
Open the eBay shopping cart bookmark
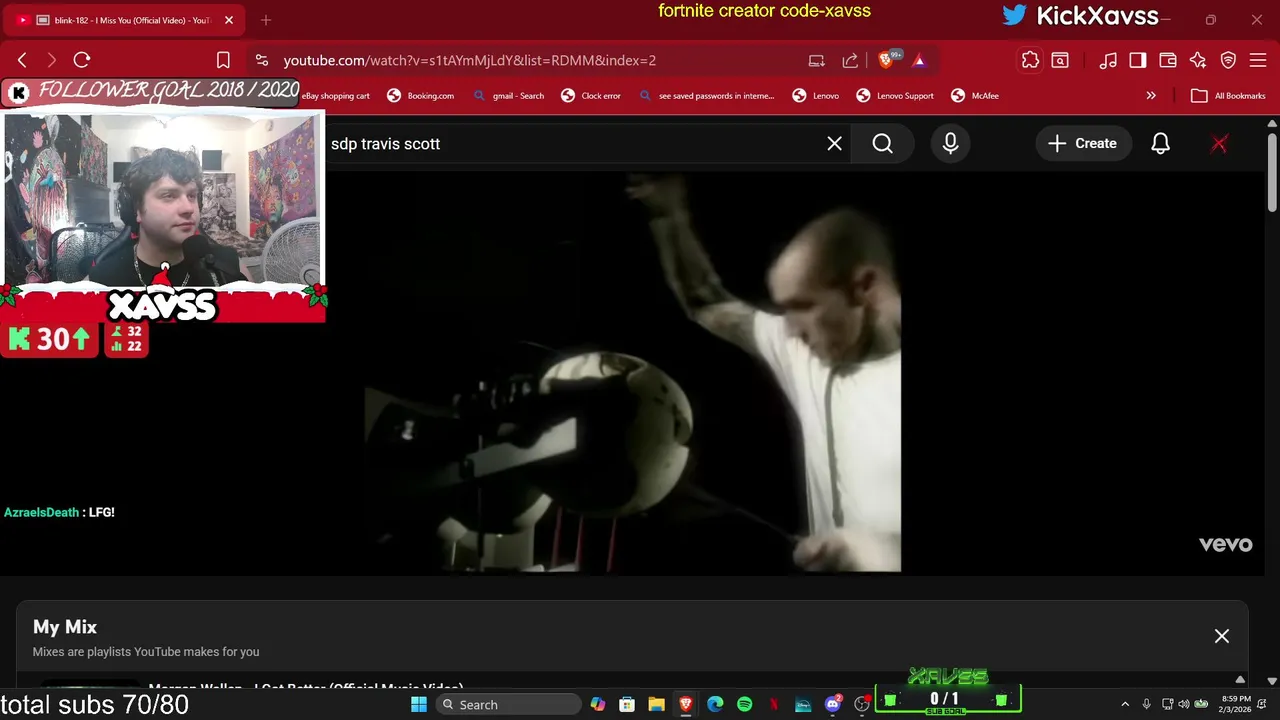coord(336,96)
